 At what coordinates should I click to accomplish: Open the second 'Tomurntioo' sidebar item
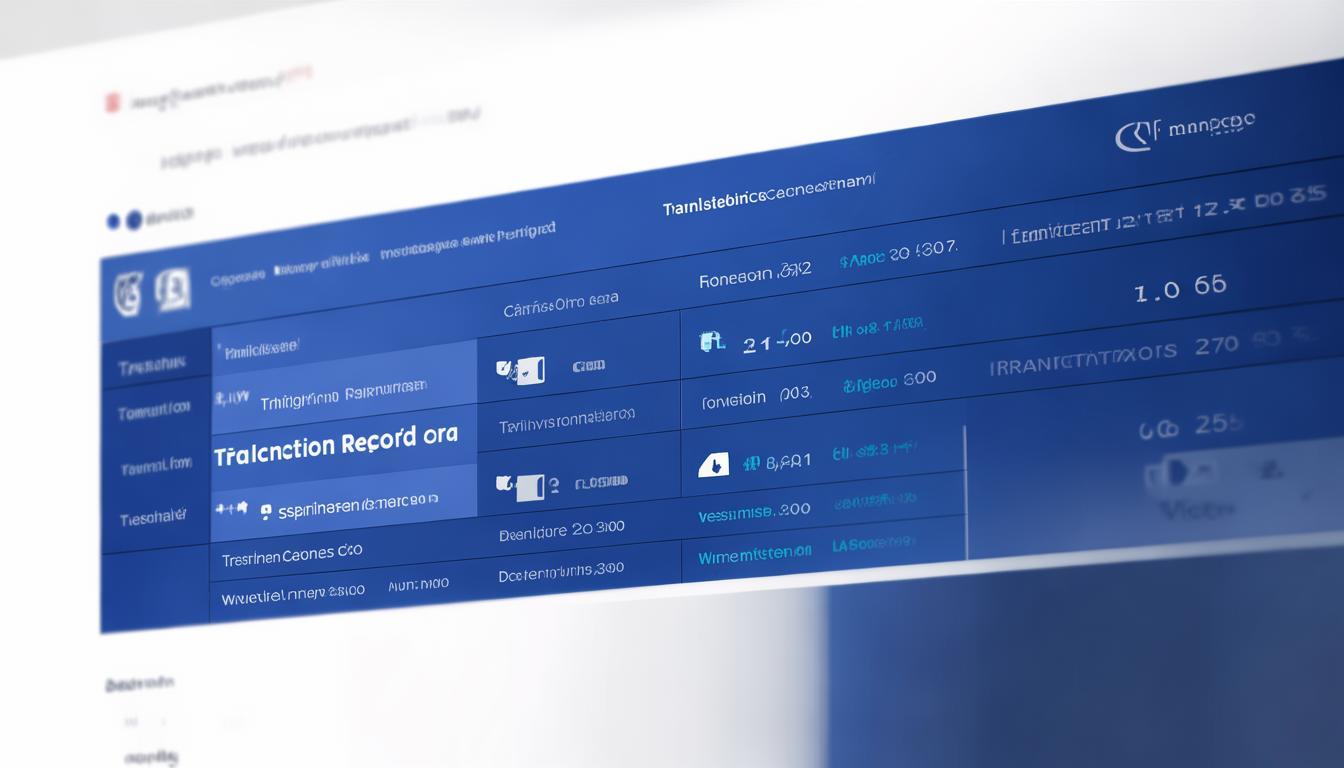click(x=154, y=410)
